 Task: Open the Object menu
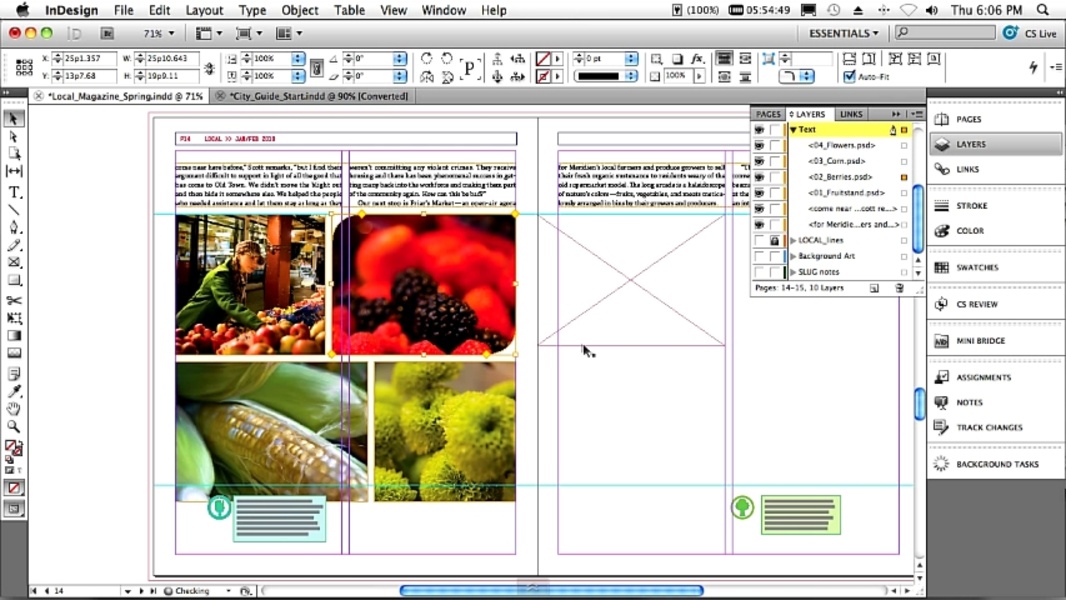pos(299,10)
